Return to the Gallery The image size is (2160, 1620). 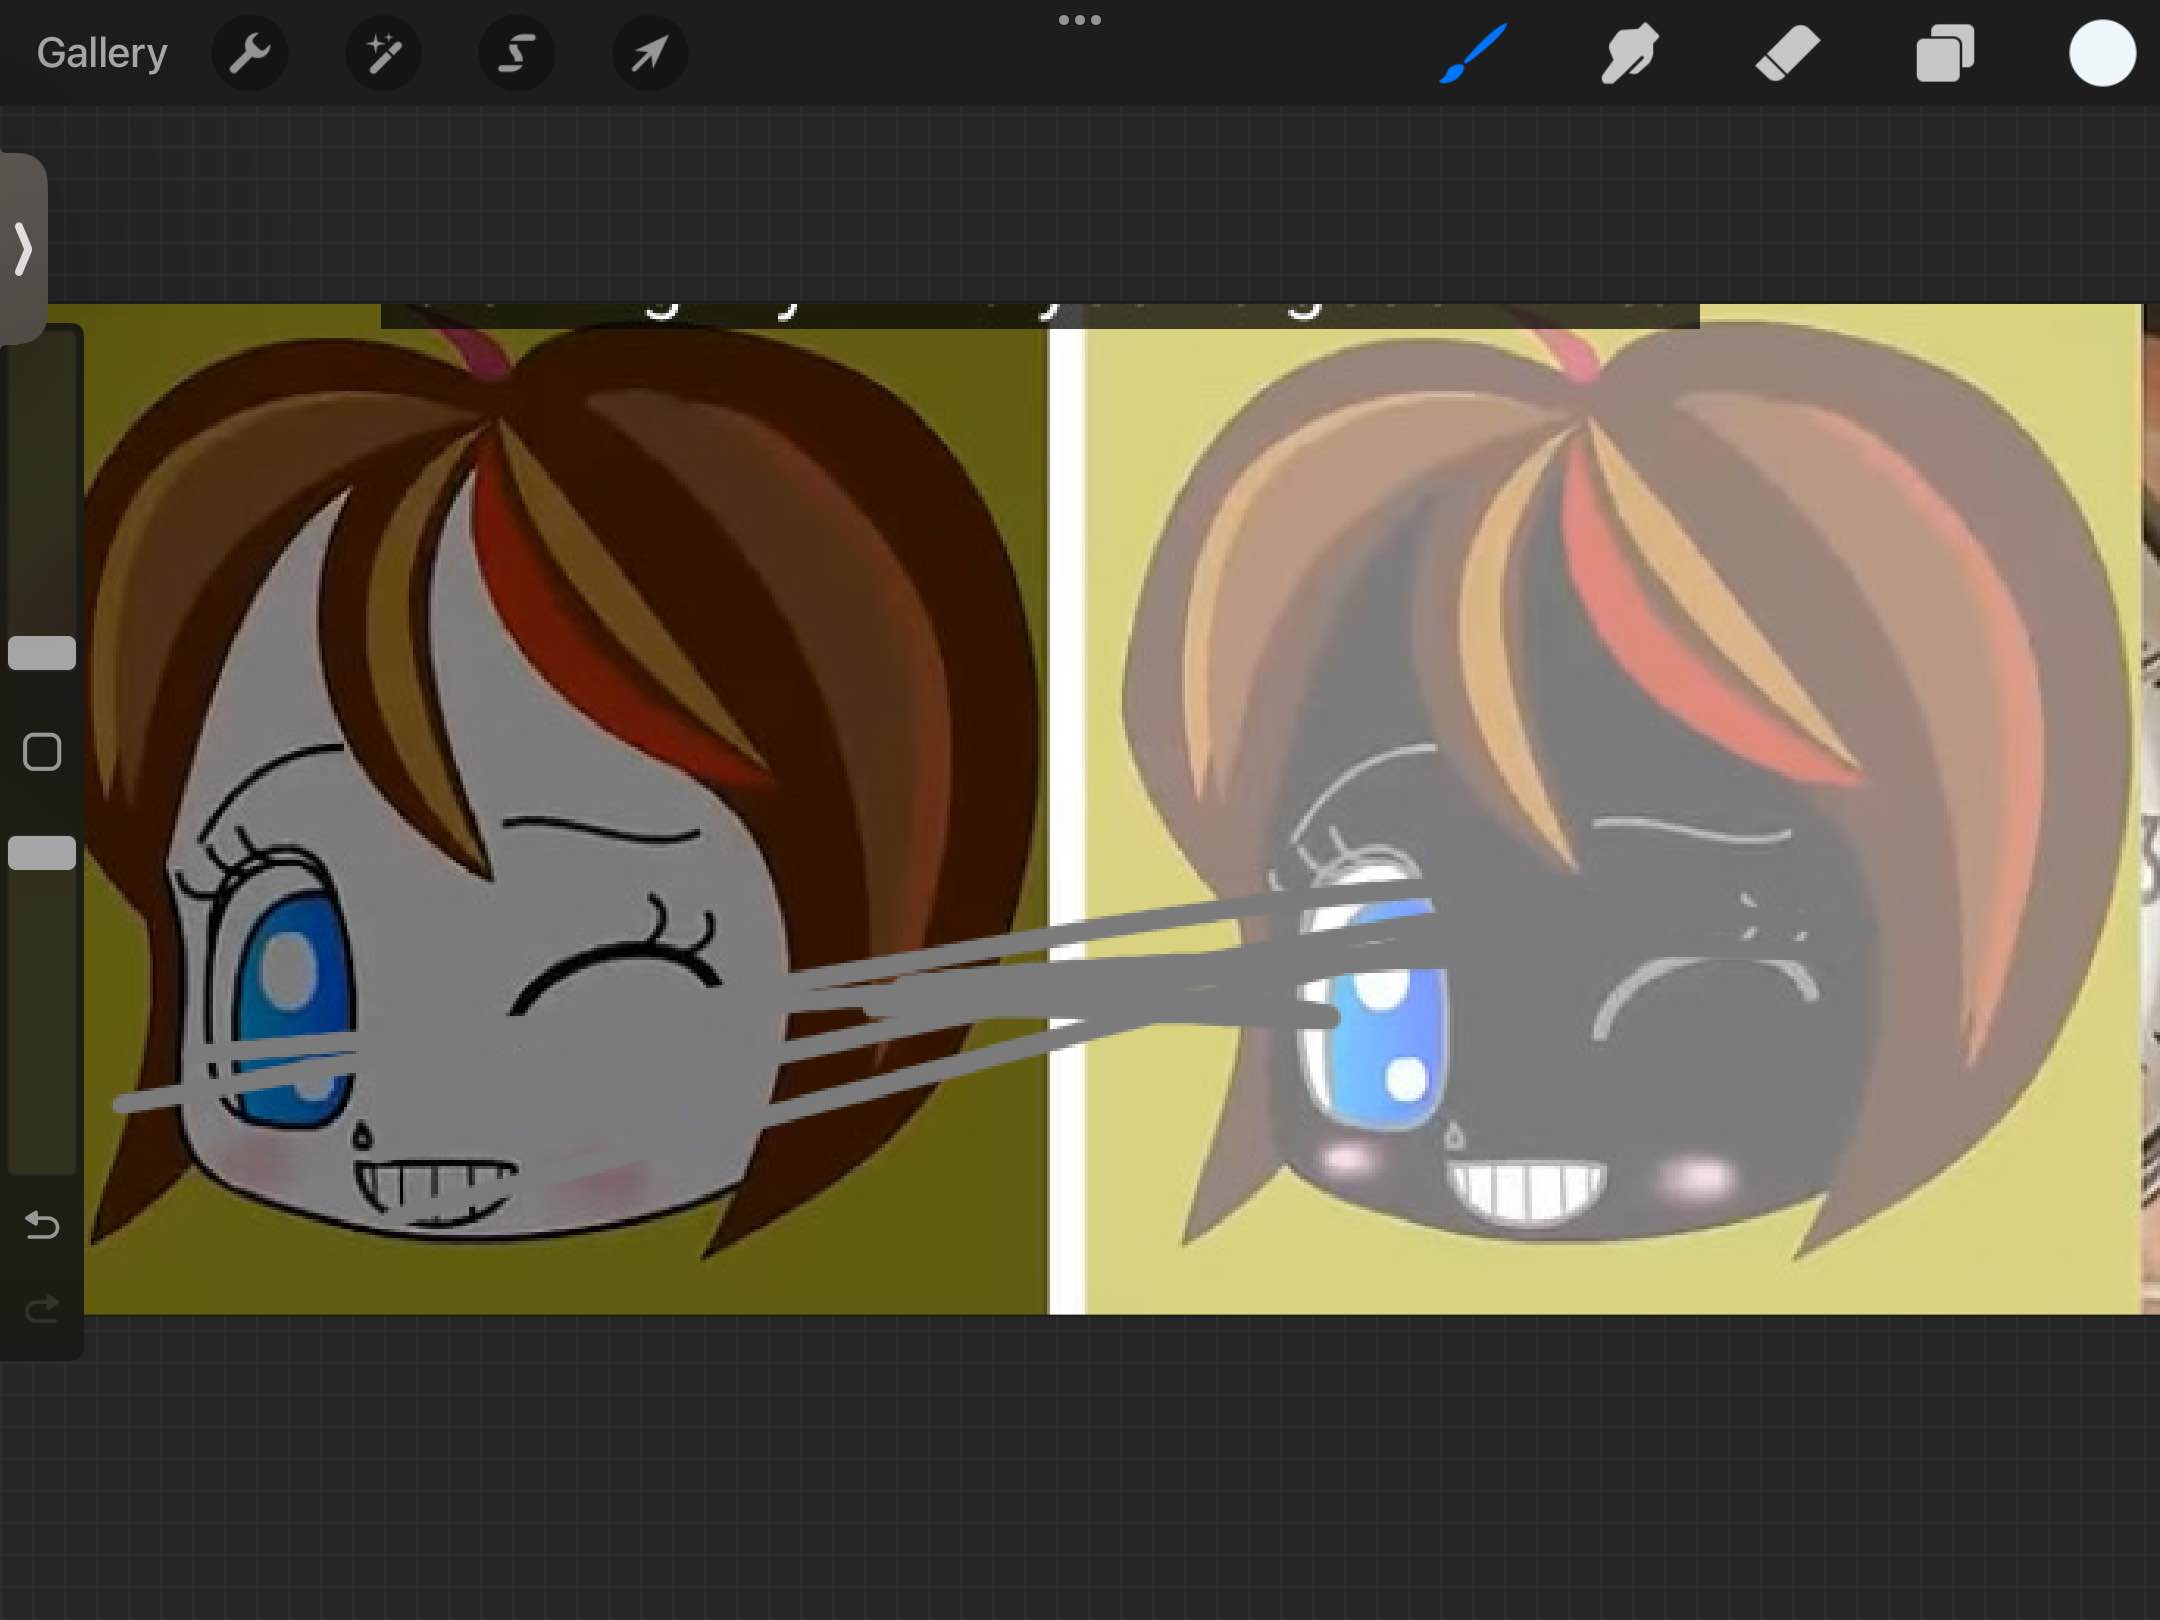click(102, 53)
